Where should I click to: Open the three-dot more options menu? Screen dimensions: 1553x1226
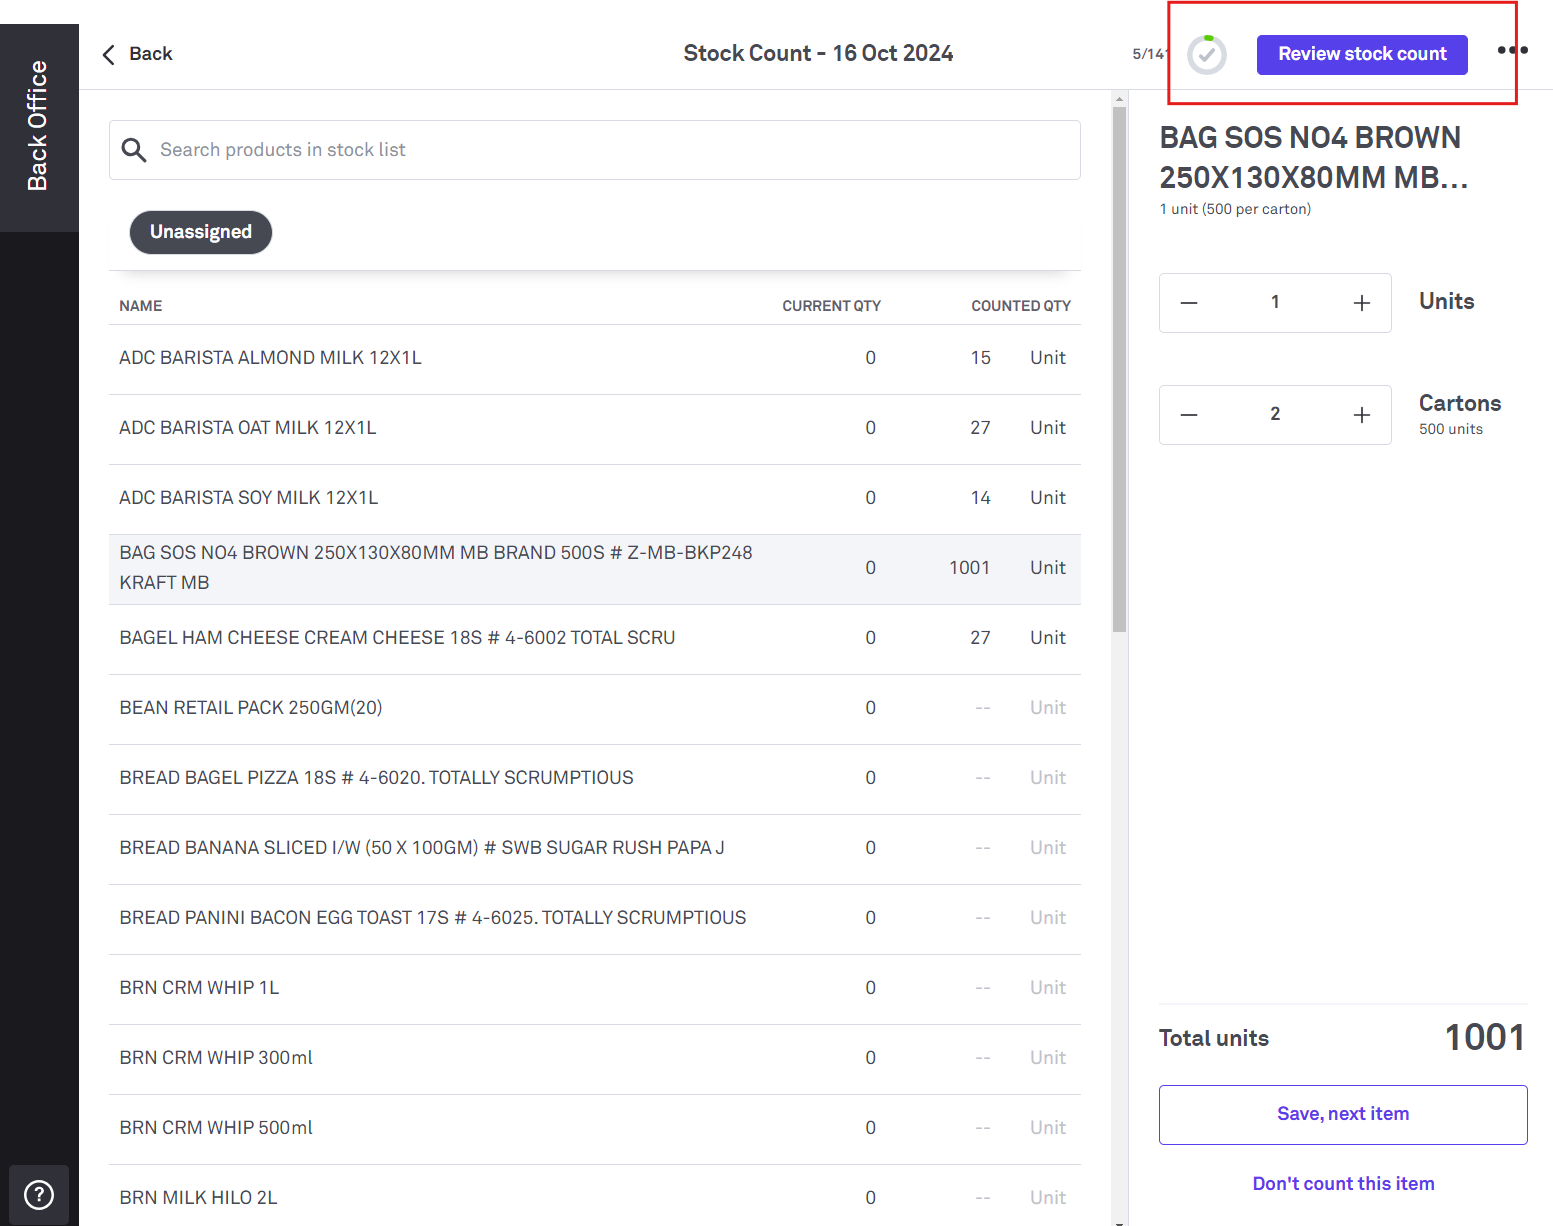[x=1512, y=50]
